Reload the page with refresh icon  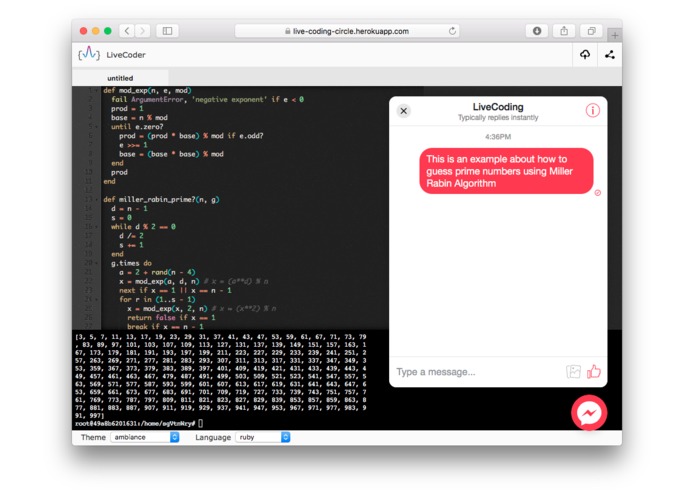452,31
